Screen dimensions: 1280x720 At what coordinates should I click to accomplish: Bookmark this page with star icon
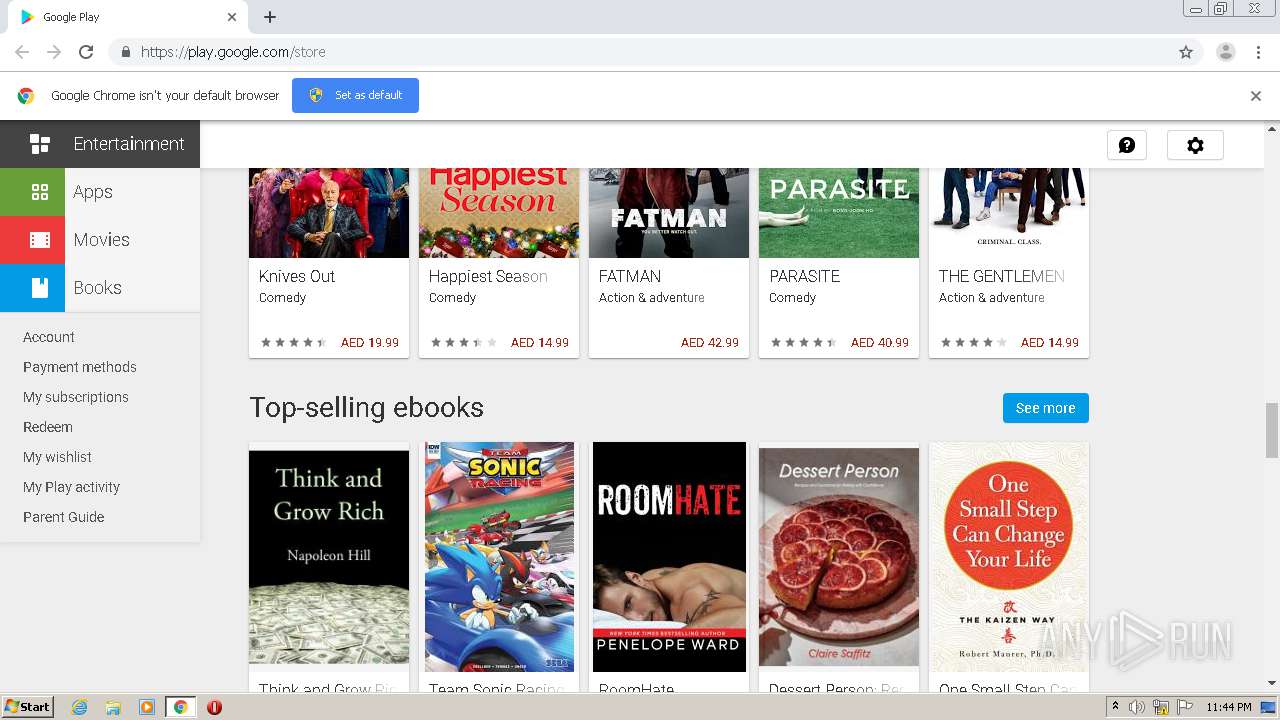click(x=1186, y=52)
